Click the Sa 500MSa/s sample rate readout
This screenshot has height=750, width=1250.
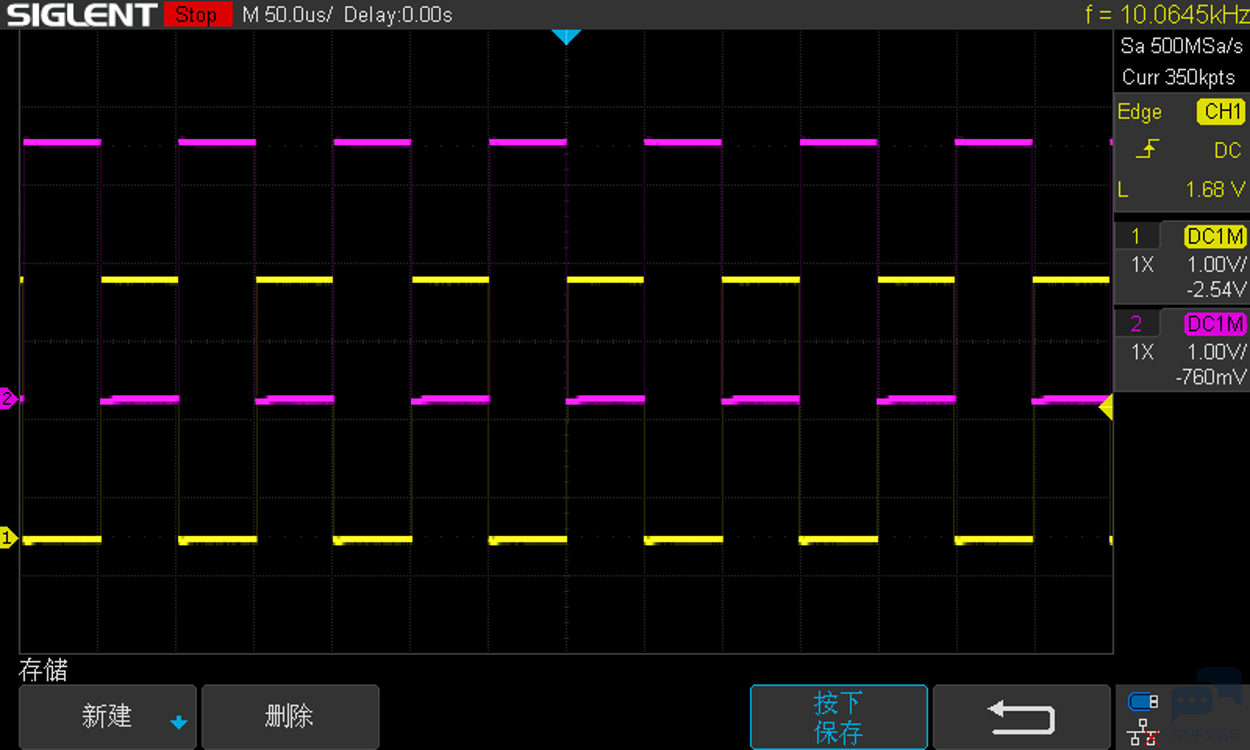1182,46
